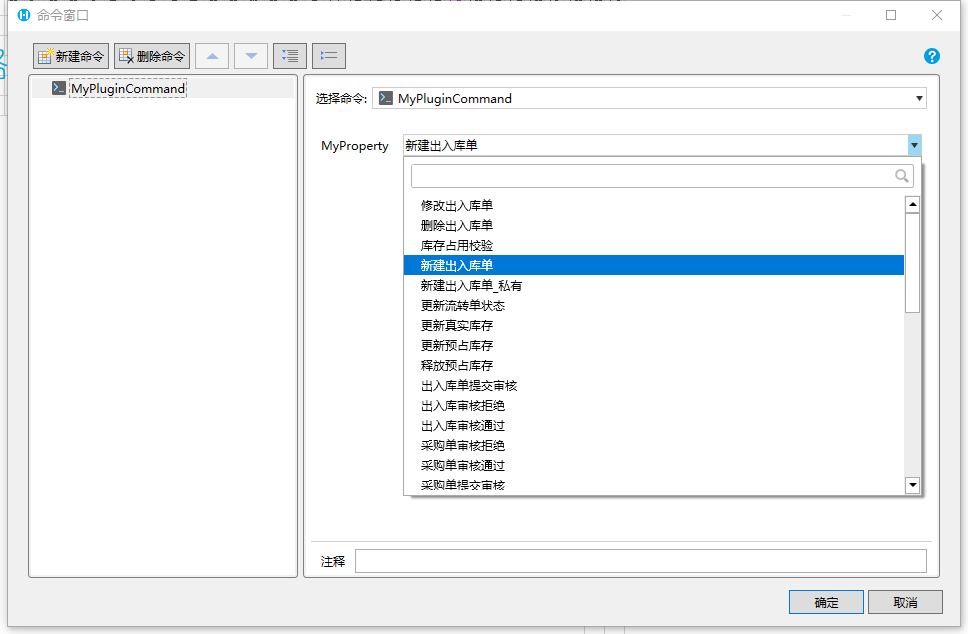968x634 pixels.
Task: Move command up with the up-arrow button
Action: [x=212, y=56]
